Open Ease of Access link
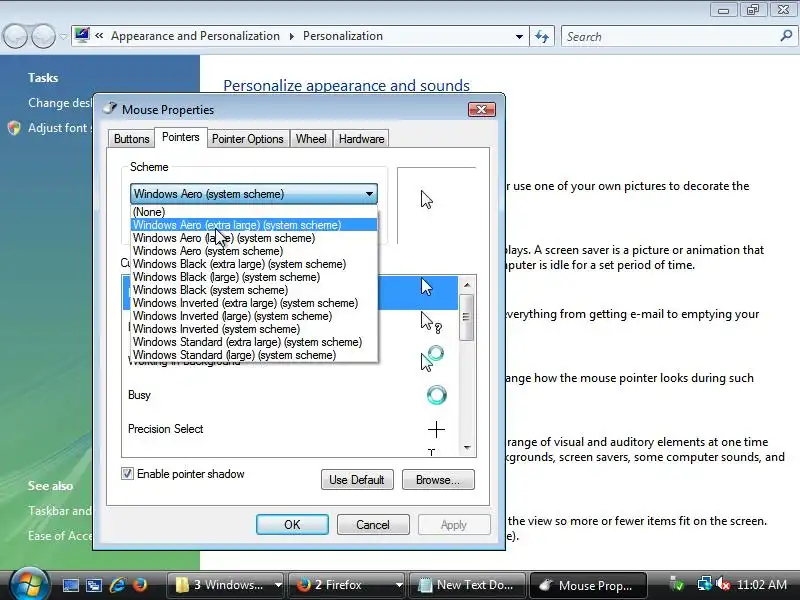 [60, 536]
